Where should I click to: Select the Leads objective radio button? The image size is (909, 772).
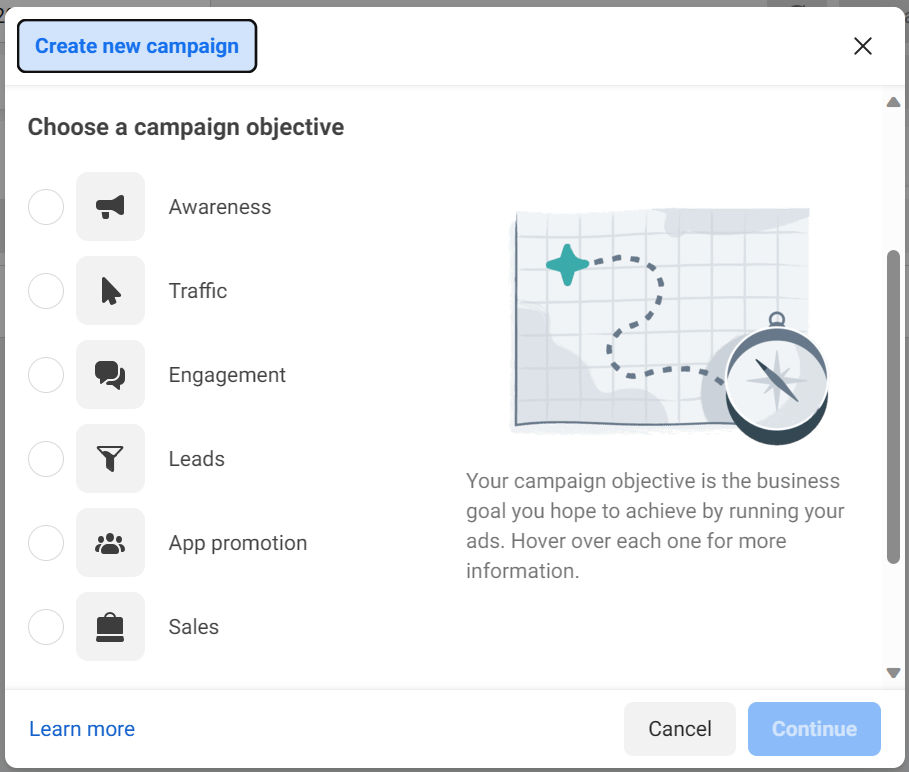pyautogui.click(x=46, y=459)
